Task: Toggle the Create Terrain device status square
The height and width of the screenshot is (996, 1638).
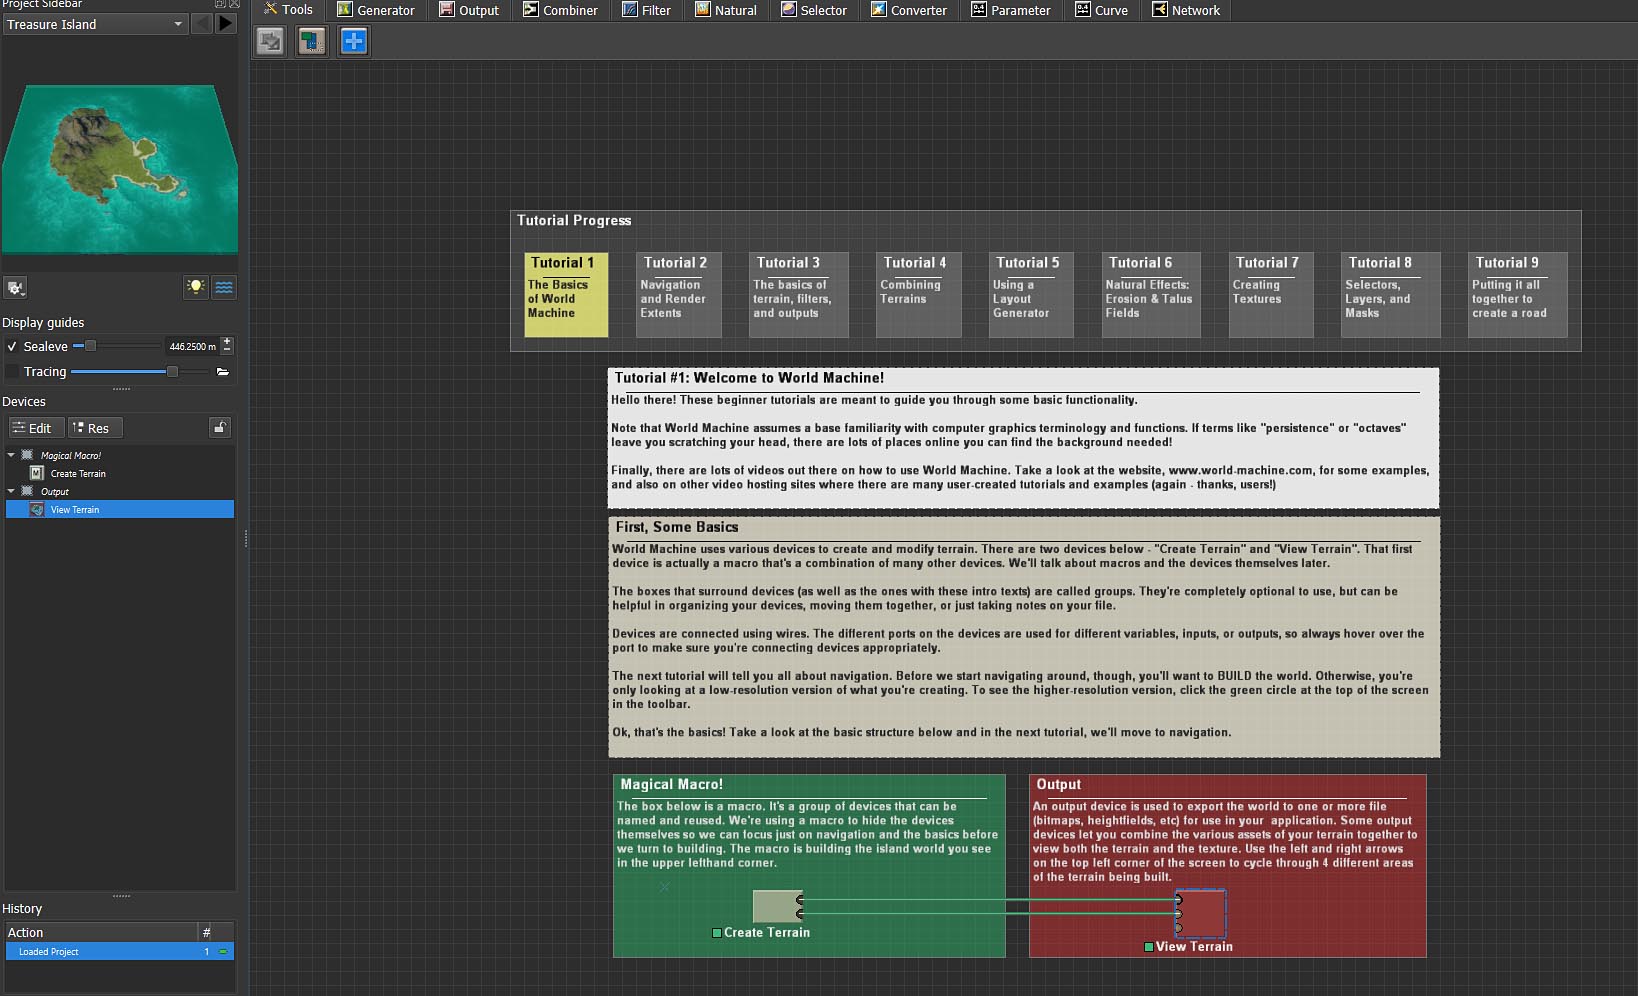Action: [717, 933]
